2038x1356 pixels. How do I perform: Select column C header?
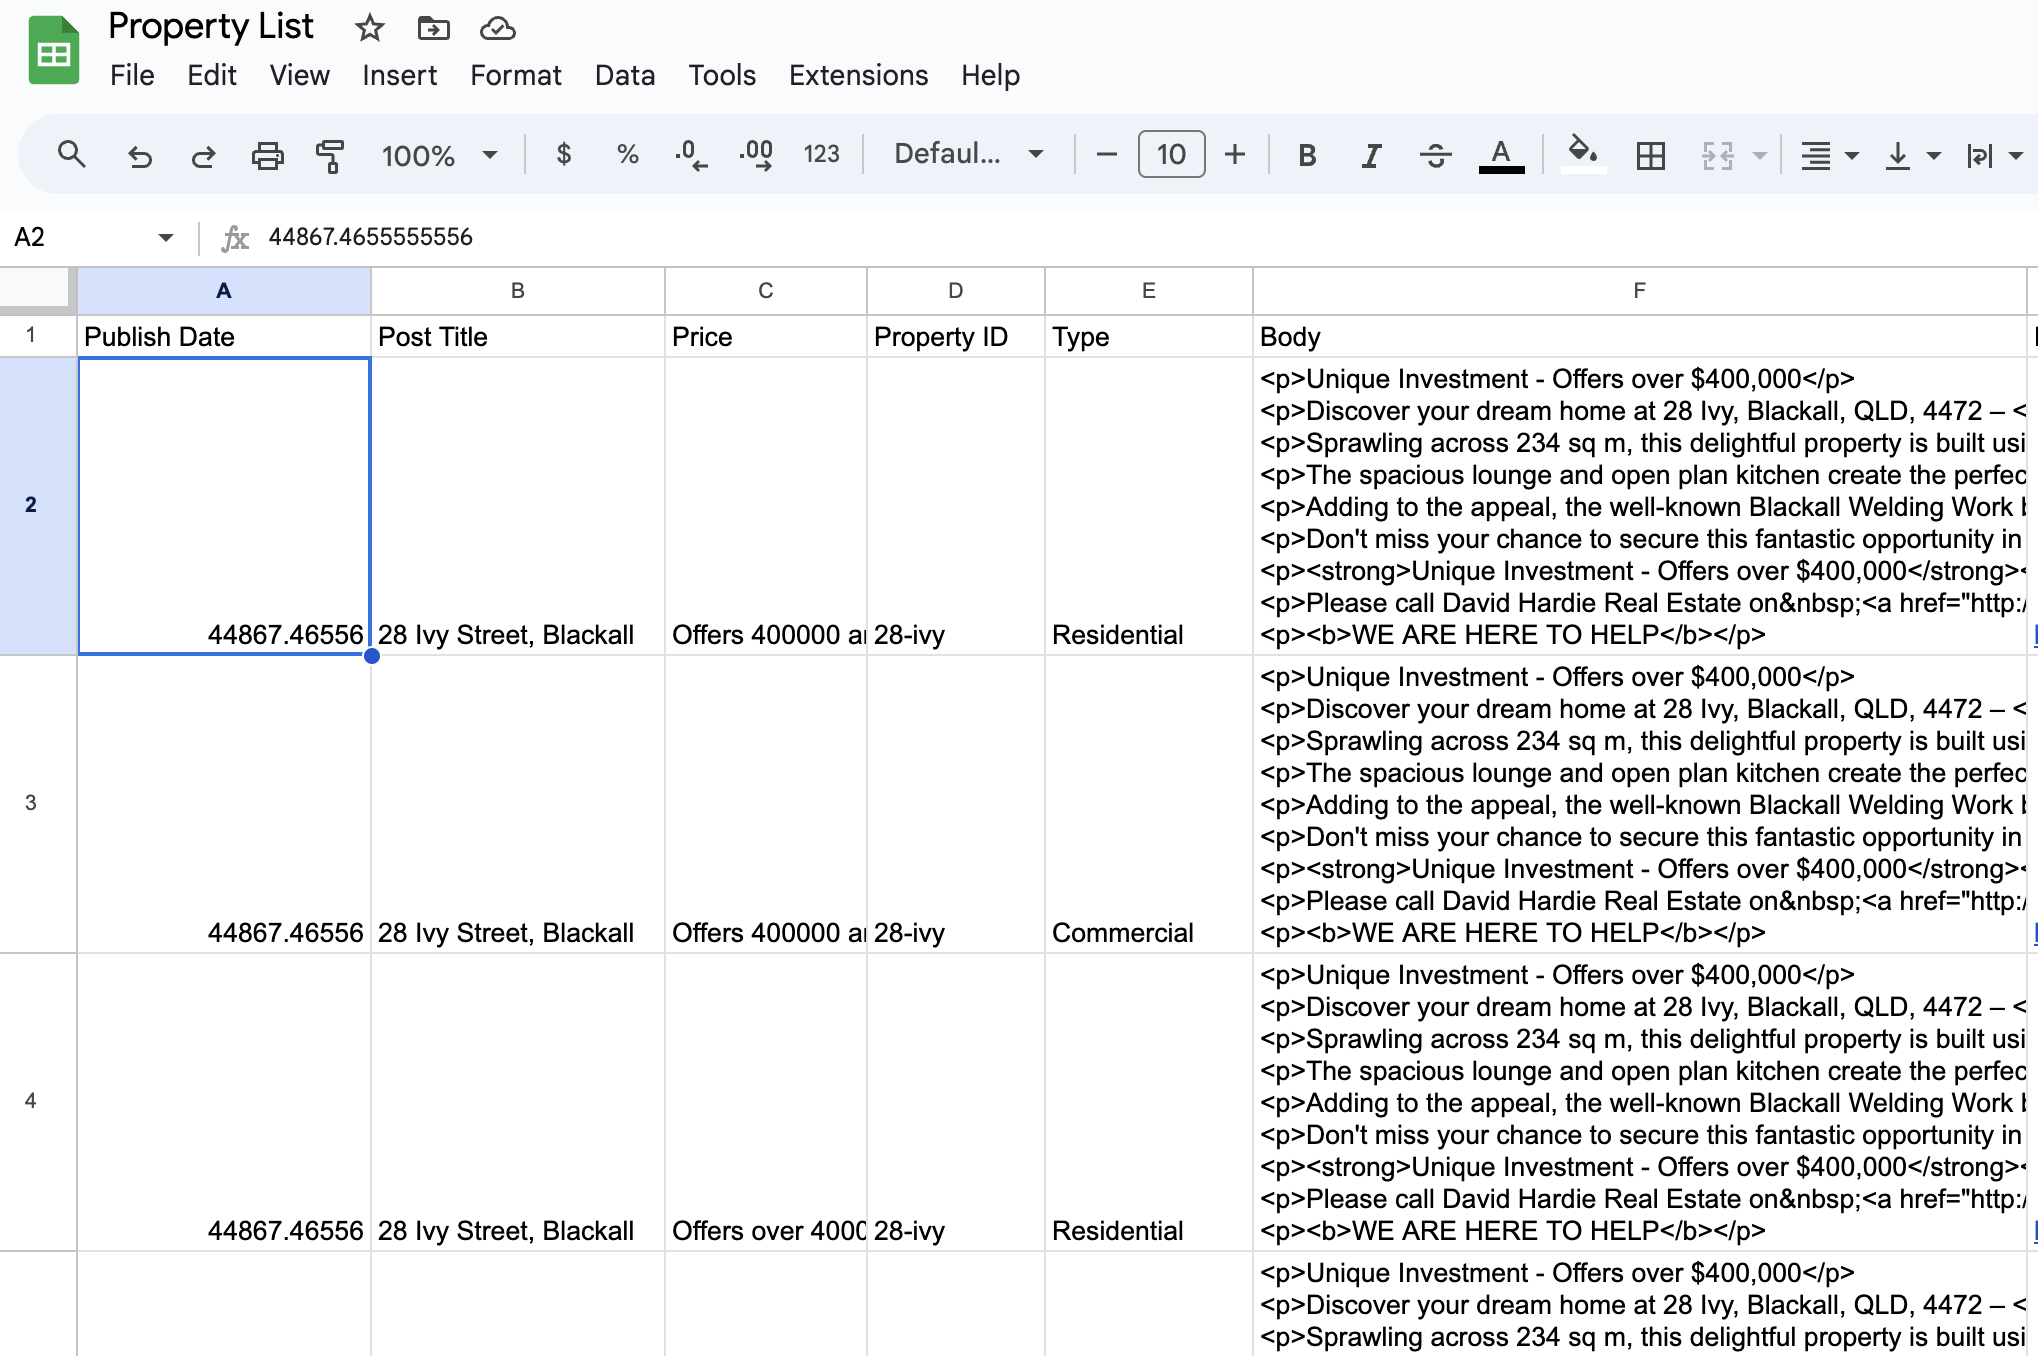coord(766,291)
